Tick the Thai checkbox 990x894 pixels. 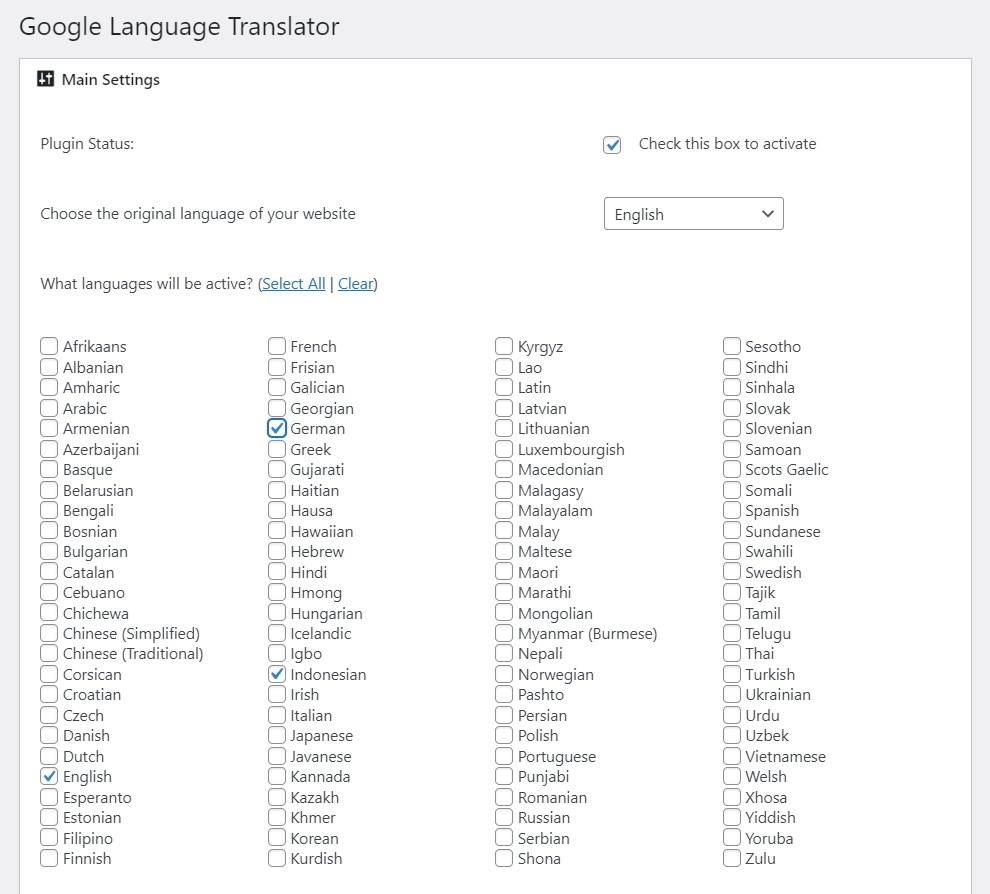tap(731, 653)
